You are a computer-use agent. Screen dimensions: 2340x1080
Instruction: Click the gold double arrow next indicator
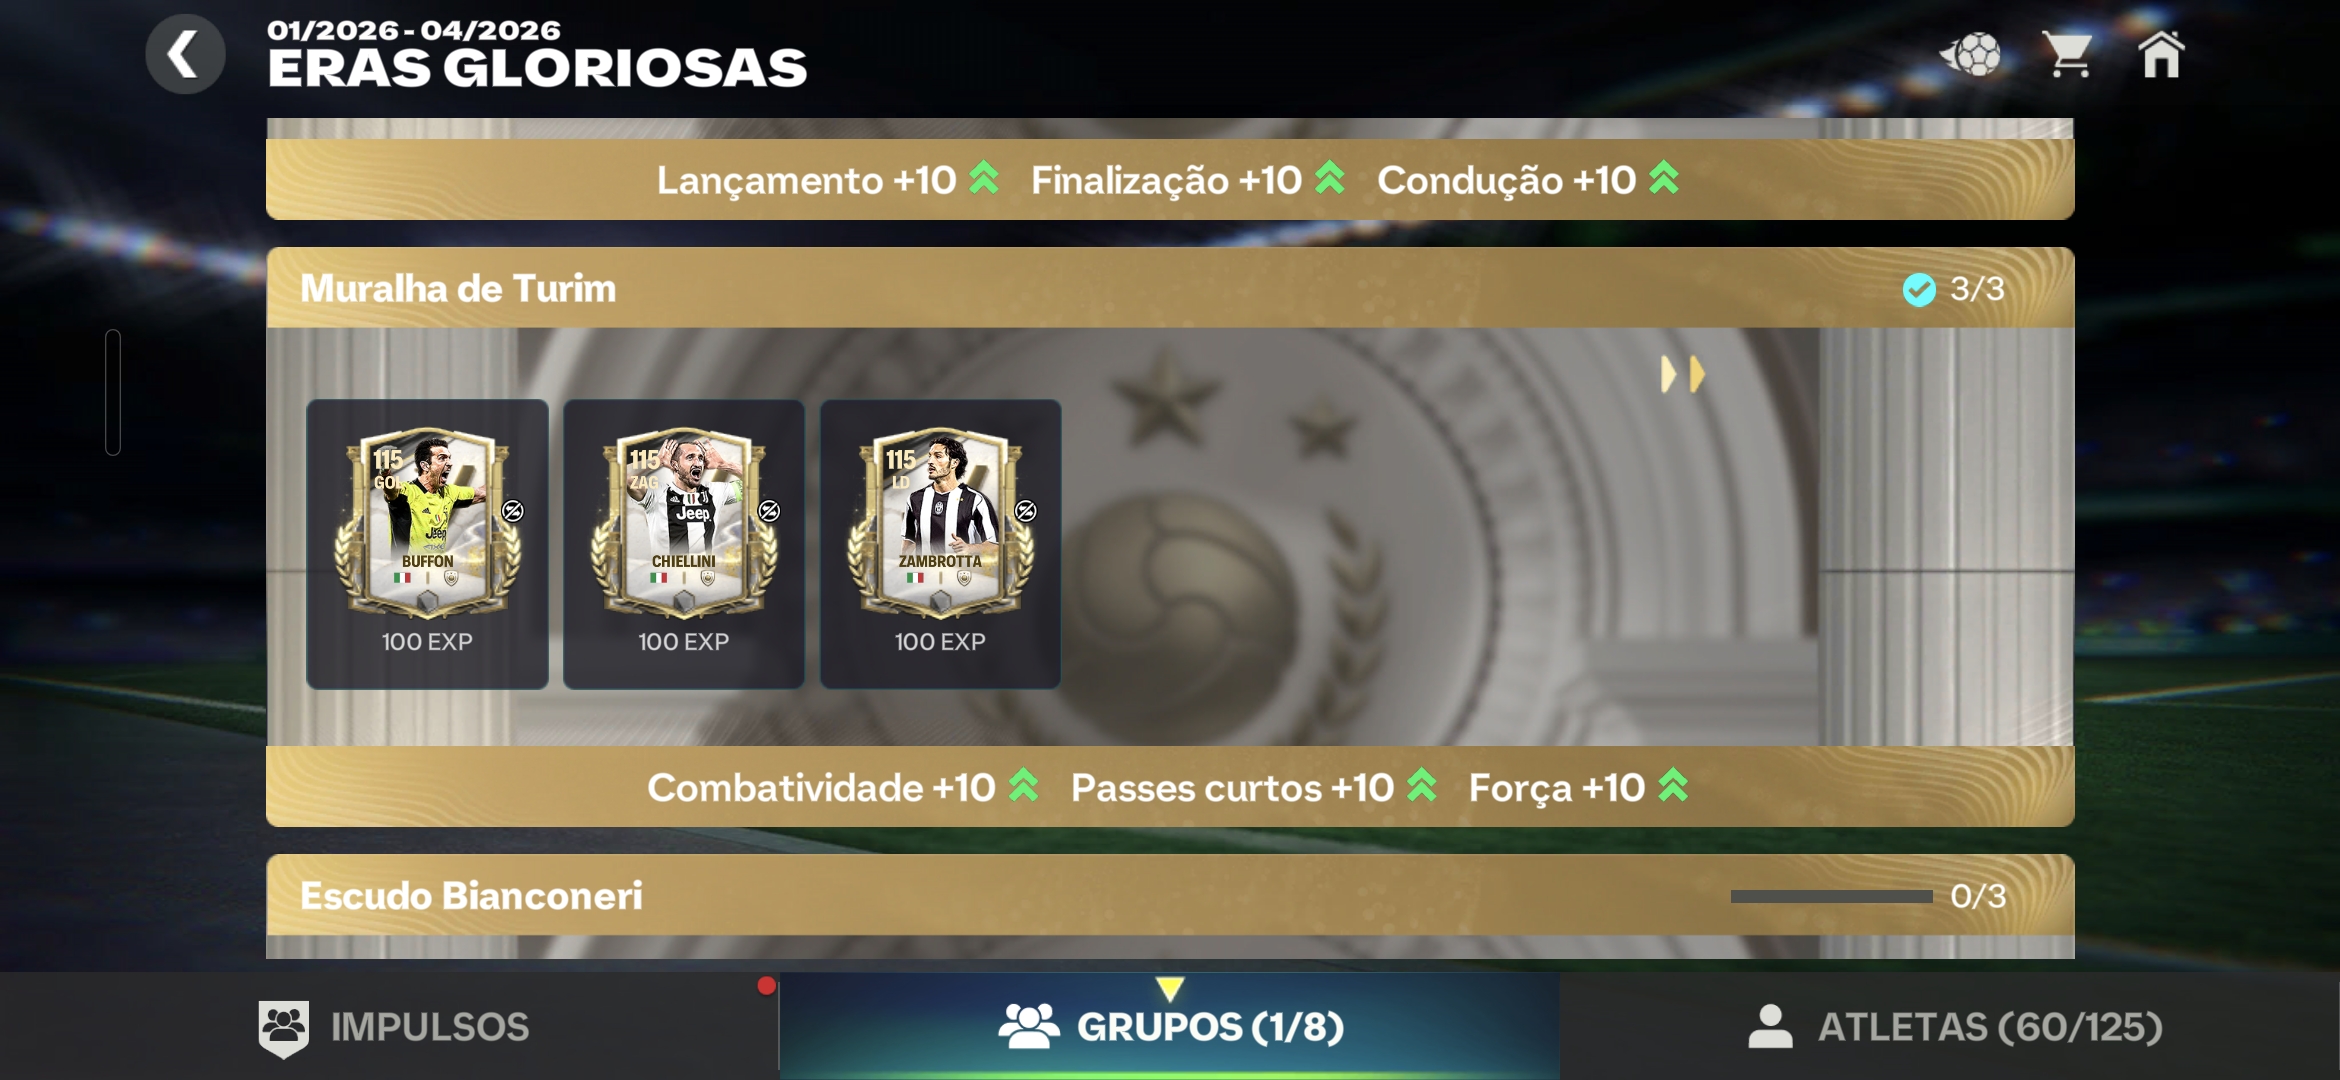click(x=1683, y=374)
